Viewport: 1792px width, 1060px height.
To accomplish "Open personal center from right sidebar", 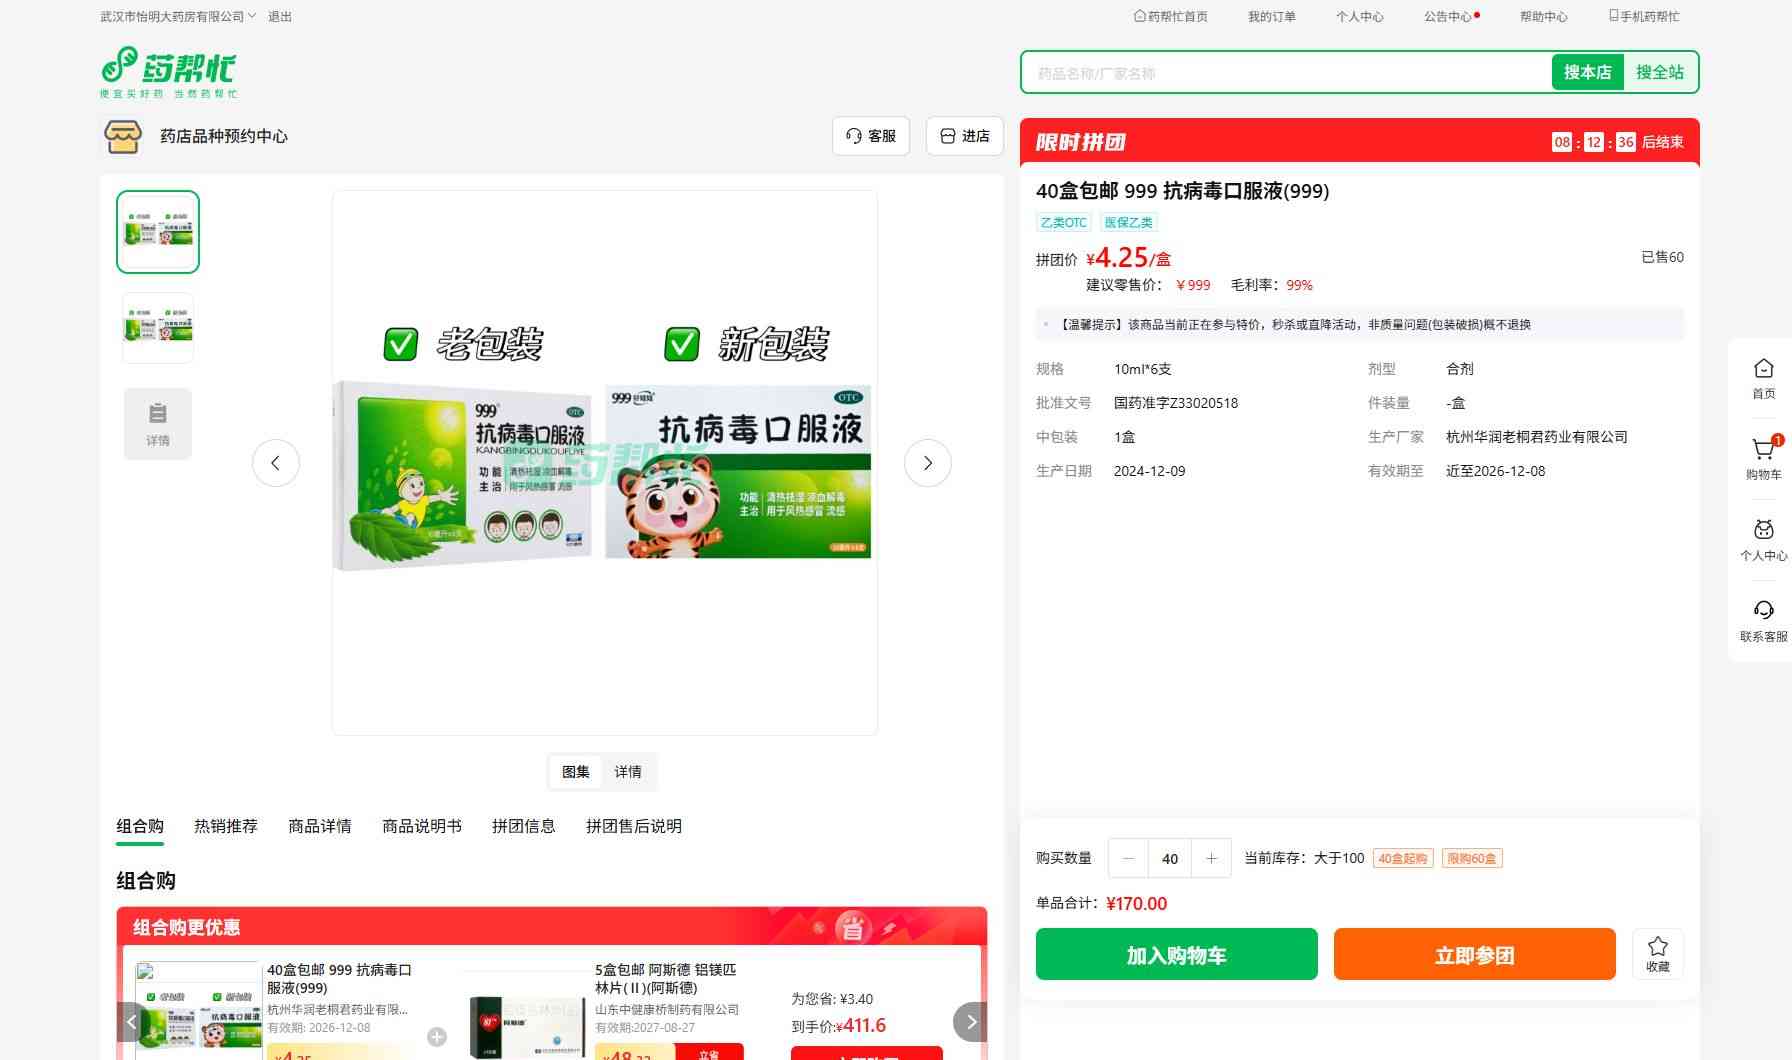I will (x=1763, y=539).
